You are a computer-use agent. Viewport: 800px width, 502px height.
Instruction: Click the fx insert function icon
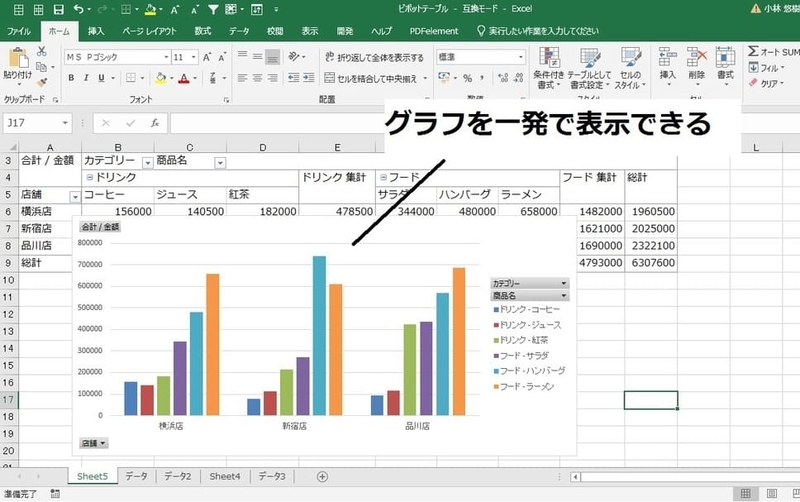coord(155,123)
